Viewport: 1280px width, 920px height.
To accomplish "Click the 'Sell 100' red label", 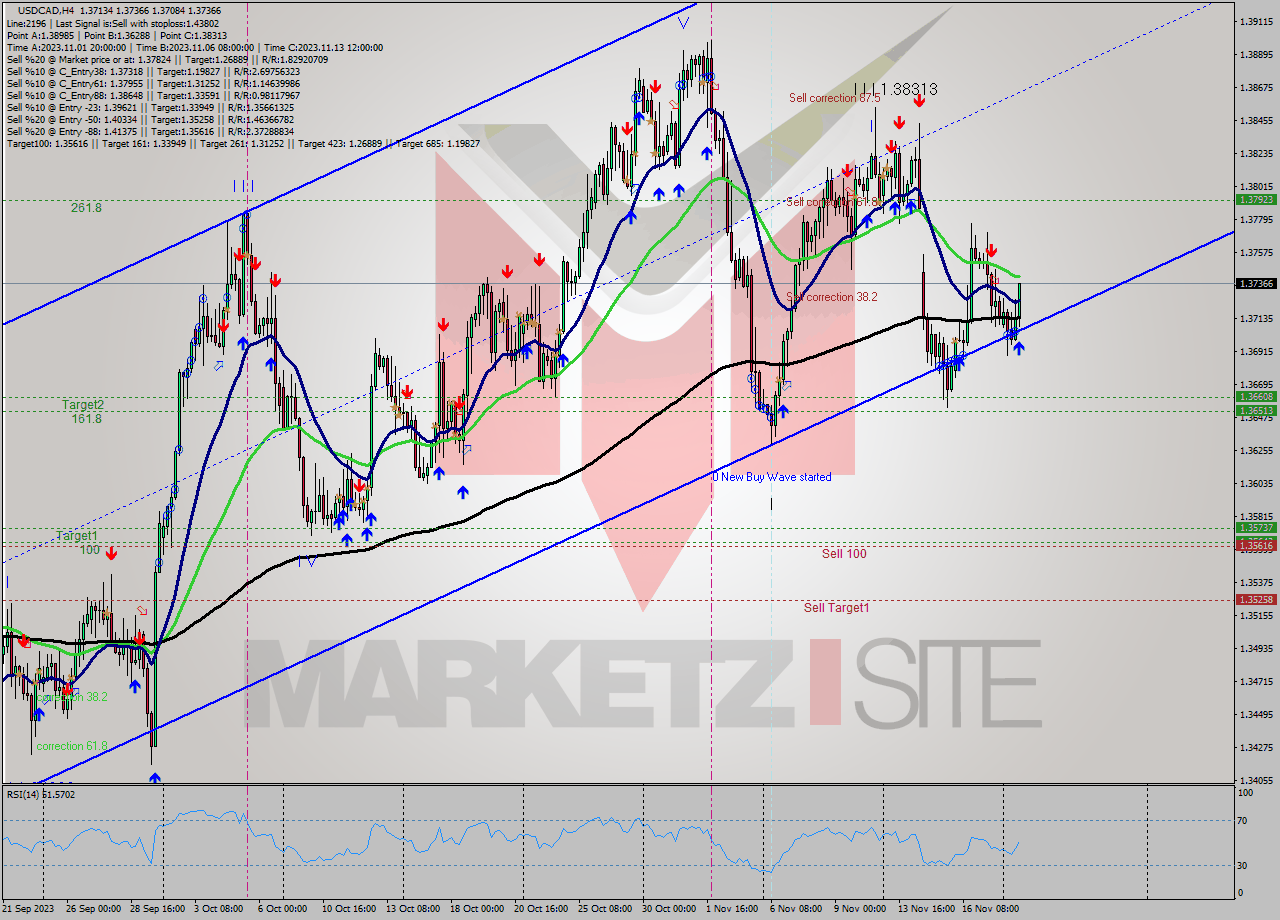I will click(844, 553).
